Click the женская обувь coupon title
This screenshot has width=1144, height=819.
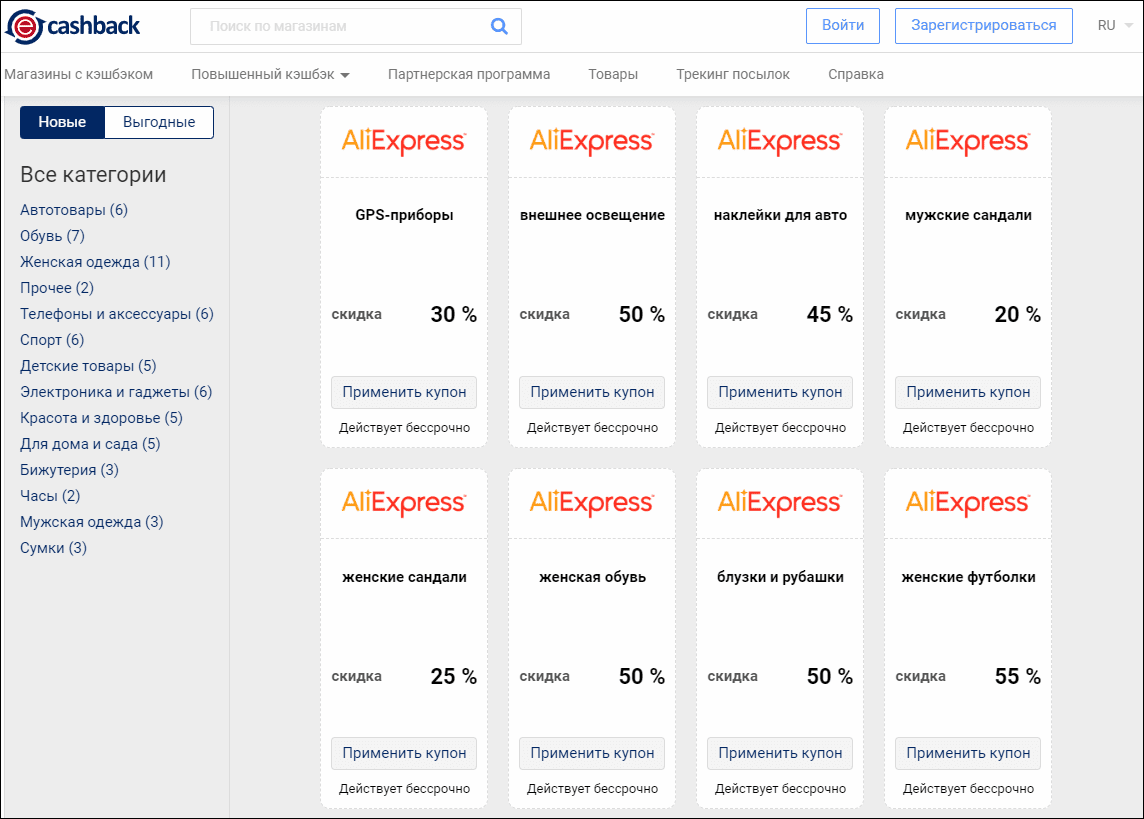pyautogui.click(x=592, y=577)
